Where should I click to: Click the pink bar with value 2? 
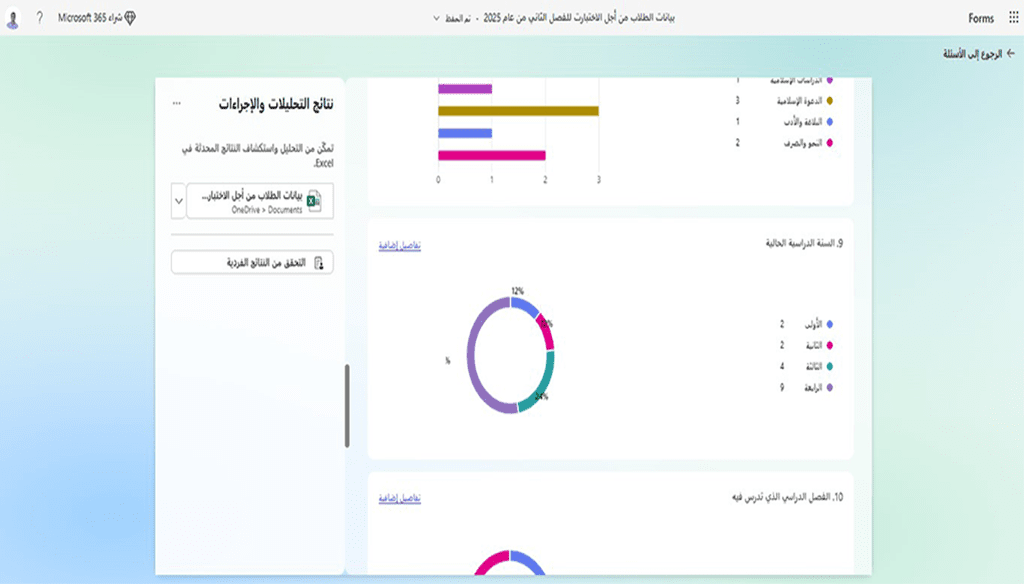(x=492, y=155)
